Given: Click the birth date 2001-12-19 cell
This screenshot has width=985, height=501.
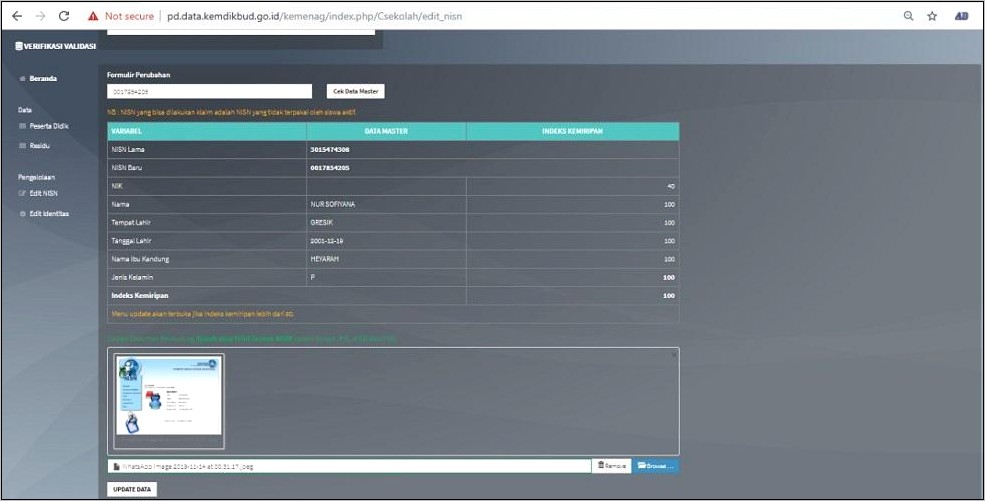Looking at the screenshot, I should tap(386, 241).
